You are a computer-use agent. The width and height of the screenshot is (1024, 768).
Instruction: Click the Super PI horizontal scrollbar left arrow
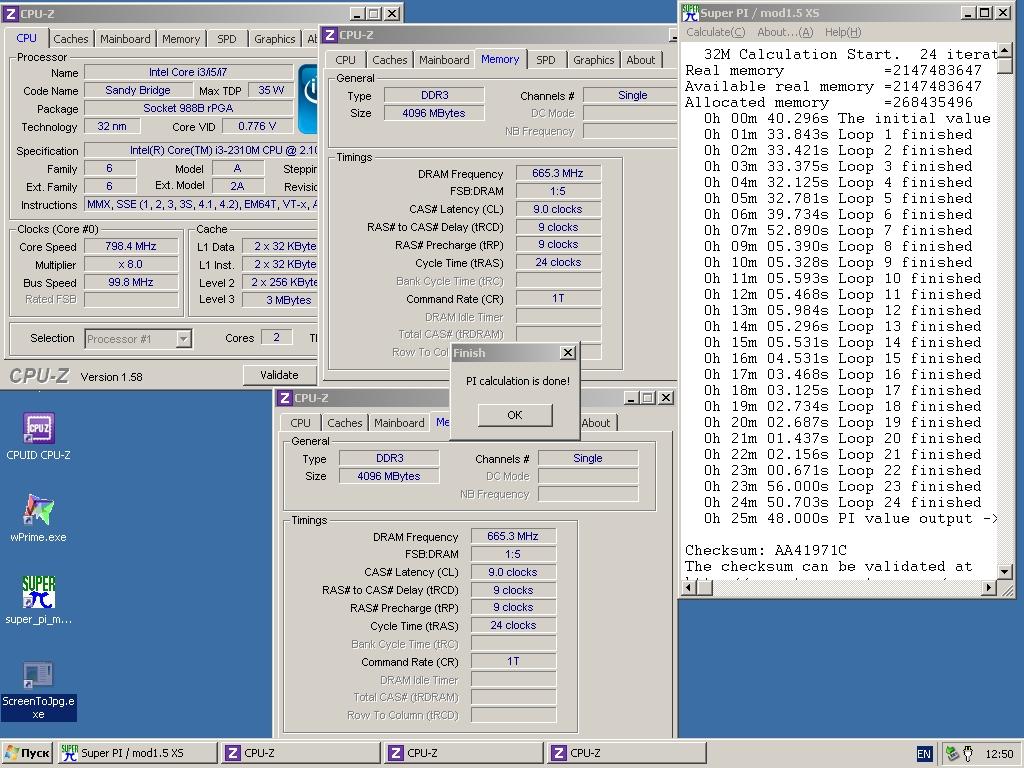coord(688,588)
